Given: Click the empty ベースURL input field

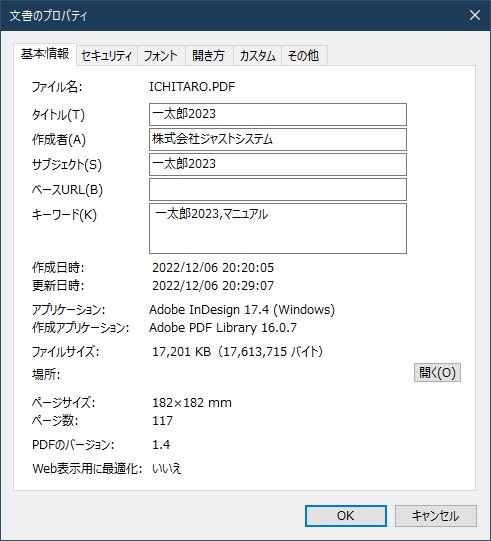Looking at the screenshot, I should (x=278, y=189).
